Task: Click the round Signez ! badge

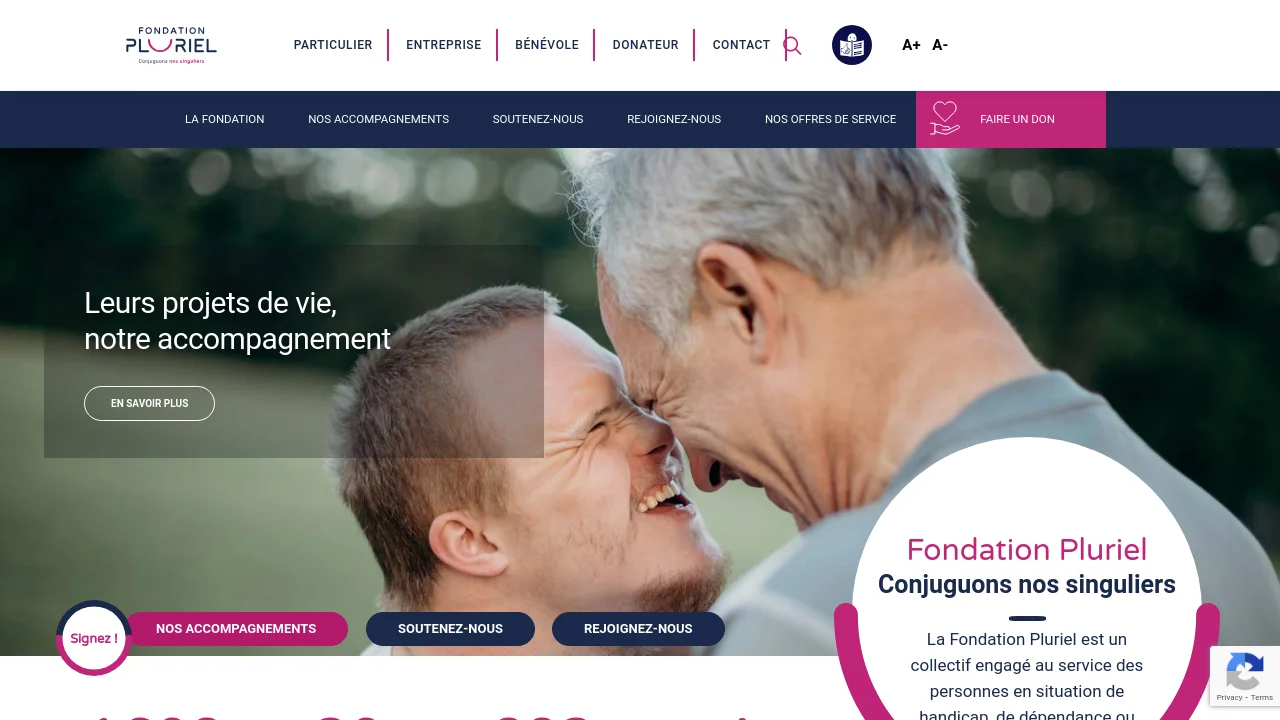Action: tap(94, 638)
